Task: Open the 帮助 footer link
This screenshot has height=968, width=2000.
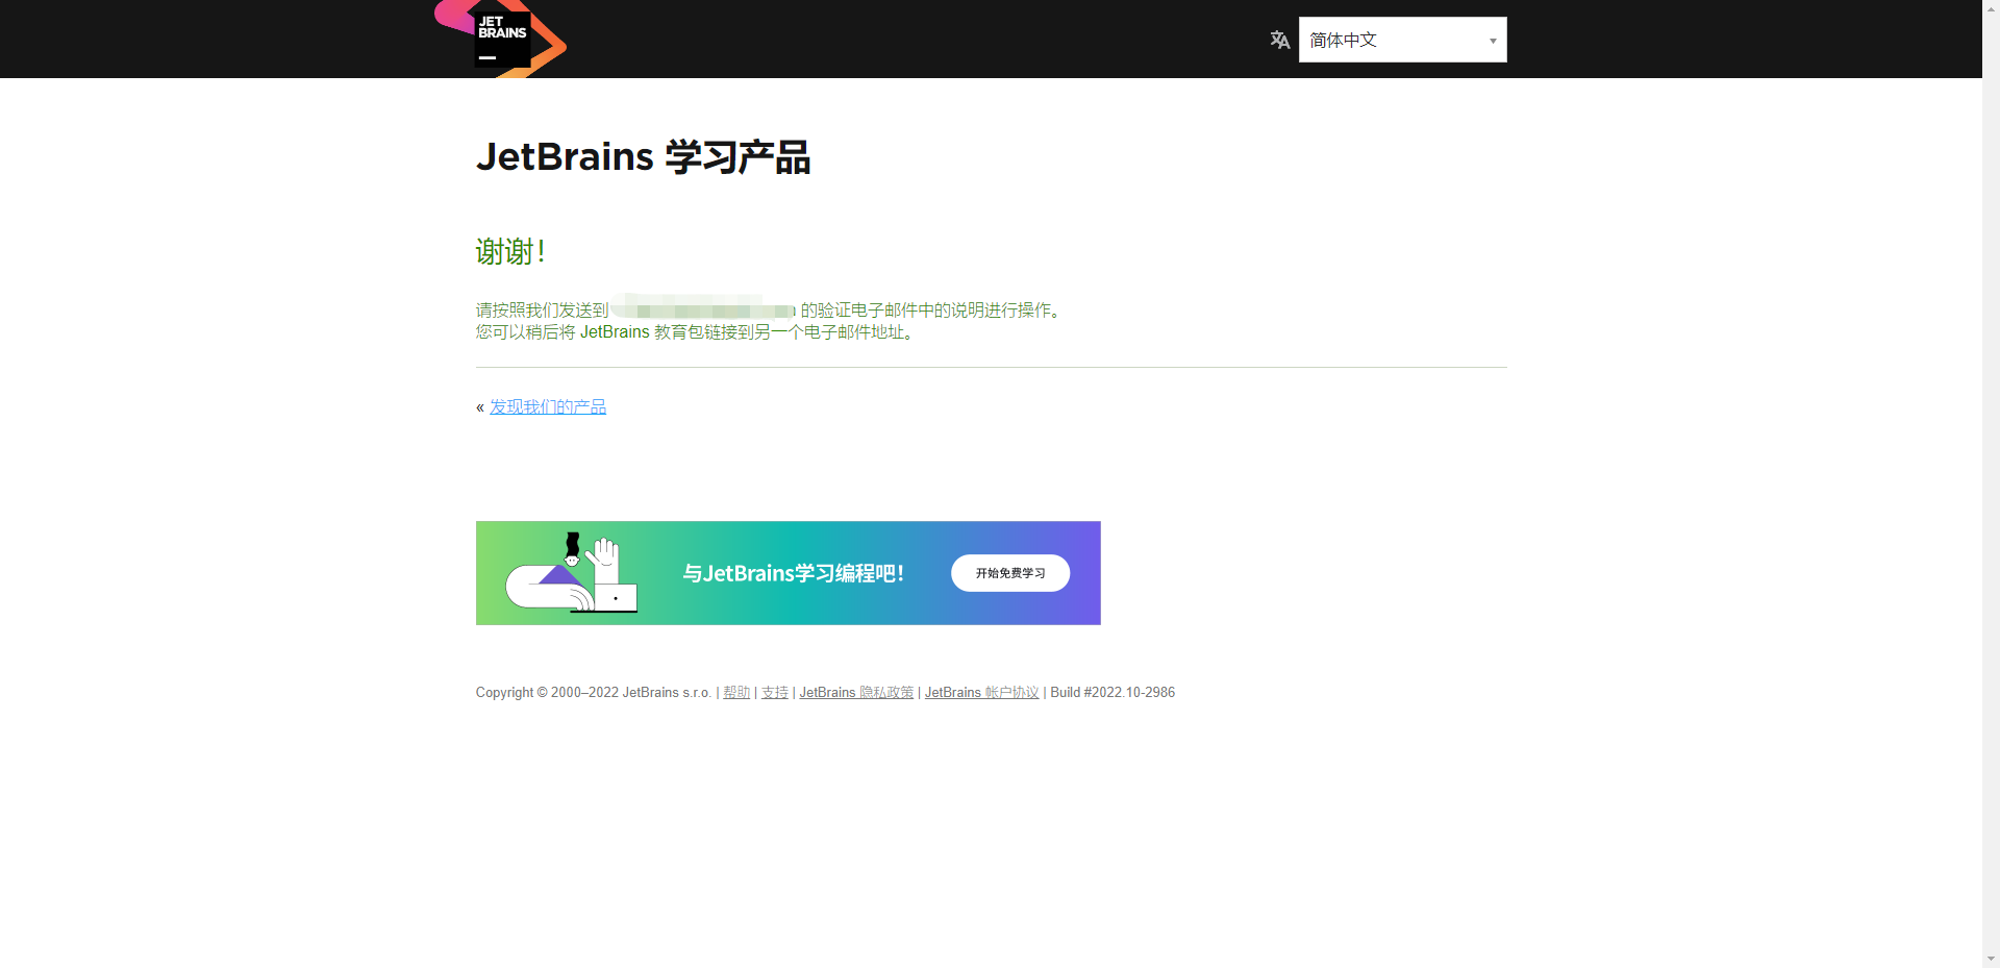Action: pyautogui.click(x=736, y=692)
